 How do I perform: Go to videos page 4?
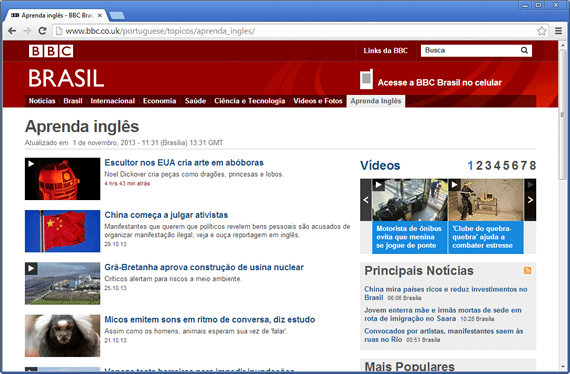pos(497,166)
